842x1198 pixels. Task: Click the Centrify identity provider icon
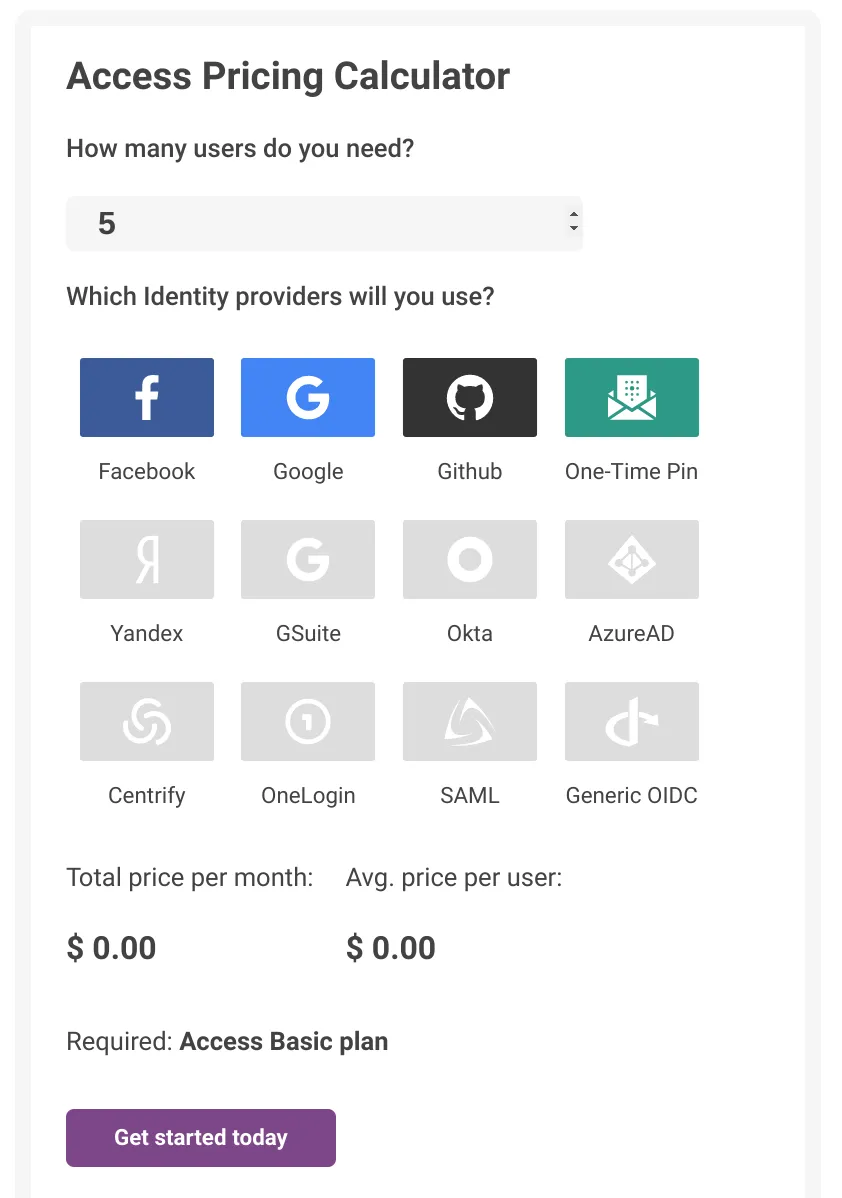[146, 721]
